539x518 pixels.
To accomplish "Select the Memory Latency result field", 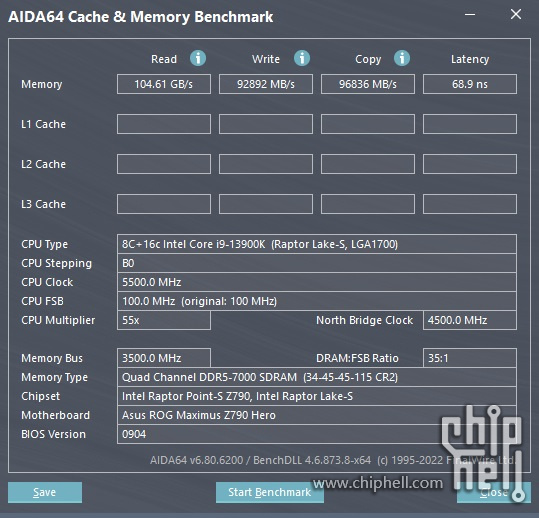I will [470, 84].
